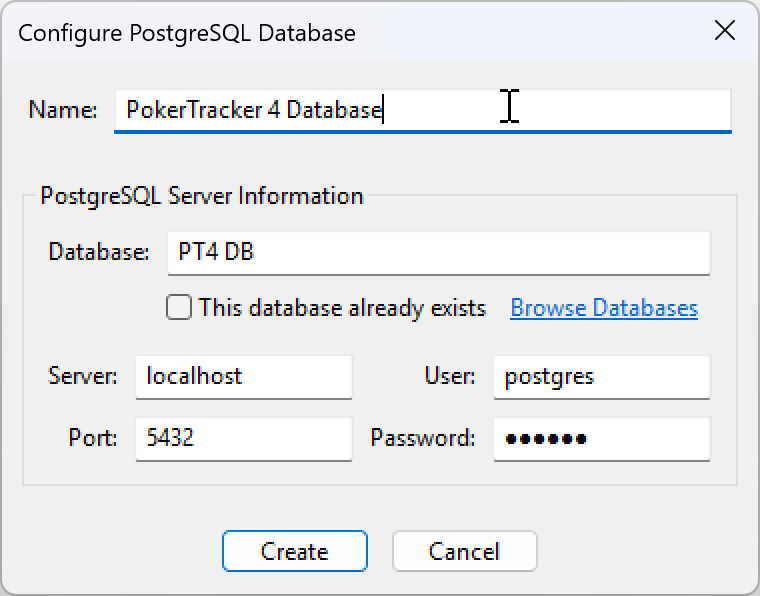The width and height of the screenshot is (760, 596).
Task: Click the 'PostgreSQL Server Information' group heading
Action: 202,196
